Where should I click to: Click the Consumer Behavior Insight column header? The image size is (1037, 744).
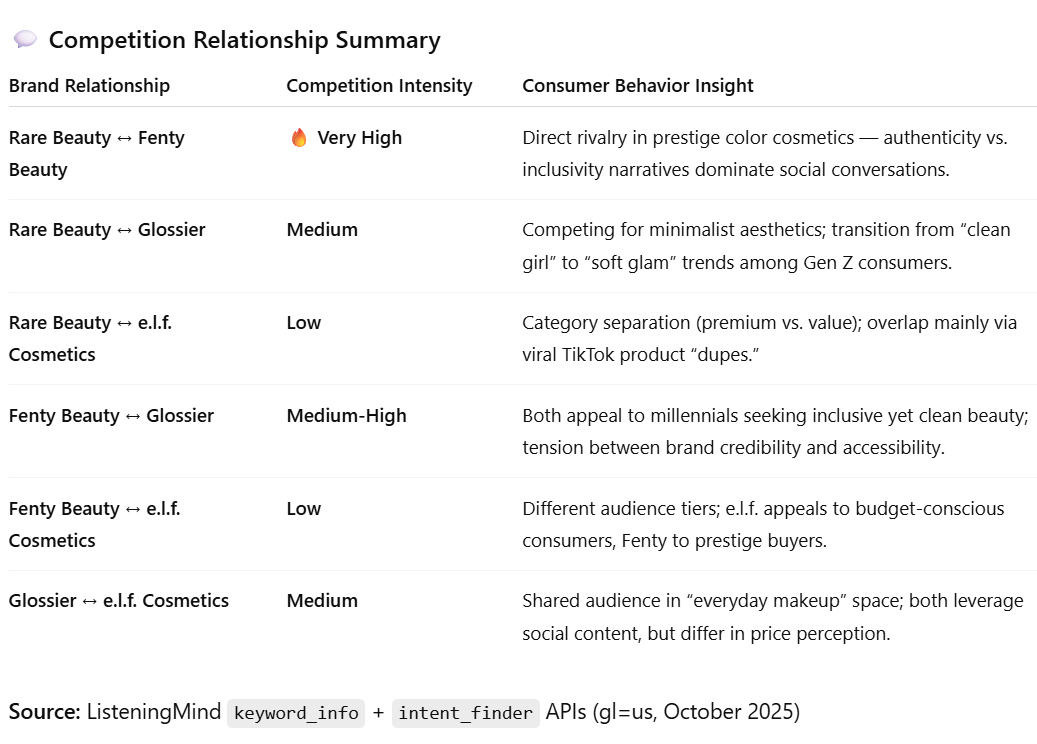tap(638, 86)
